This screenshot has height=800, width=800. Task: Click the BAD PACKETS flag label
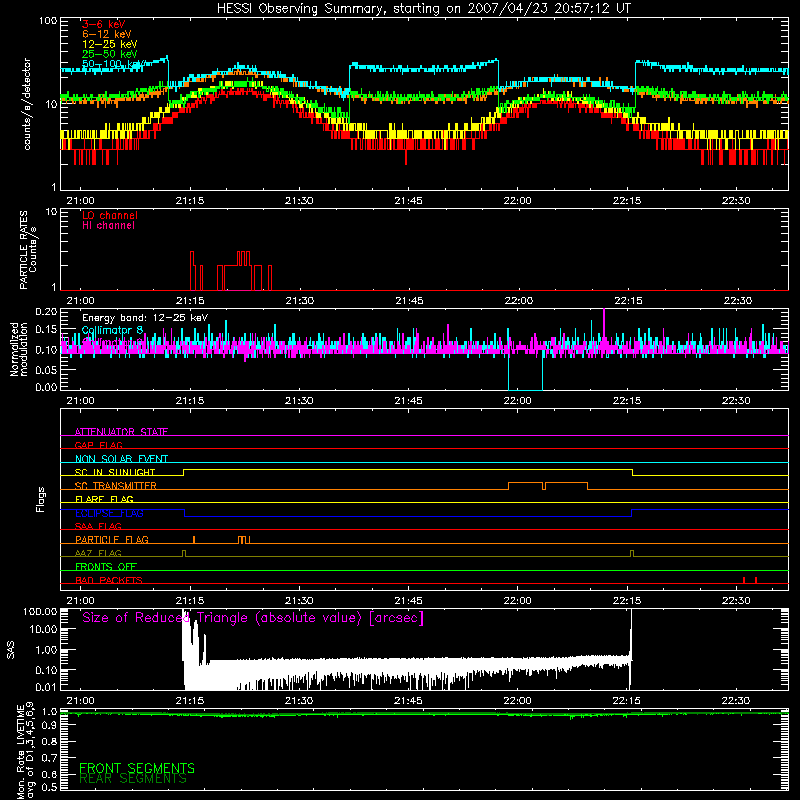pyautogui.click(x=109, y=580)
